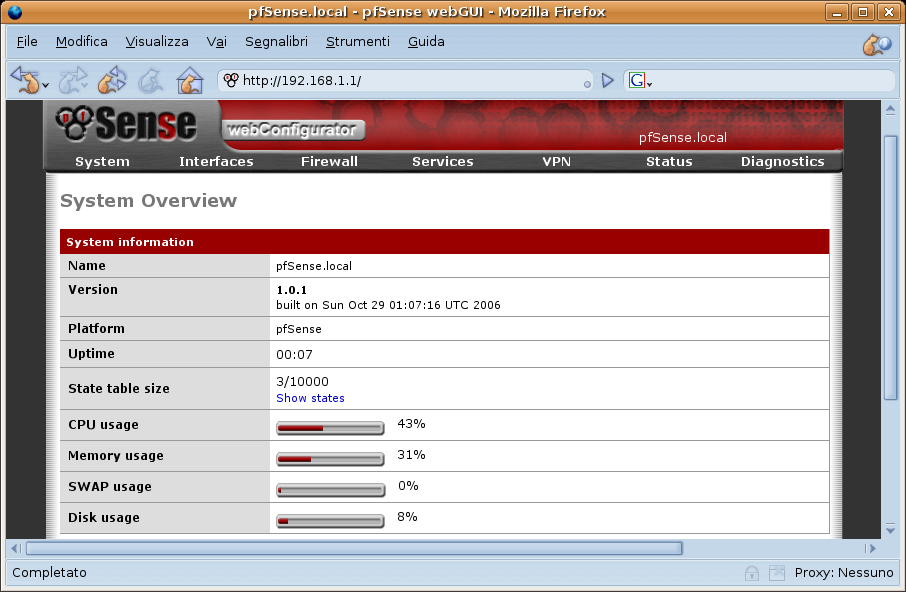Open the Google search engine dropdown
Viewport: 906px width, 592px height.
640,81
